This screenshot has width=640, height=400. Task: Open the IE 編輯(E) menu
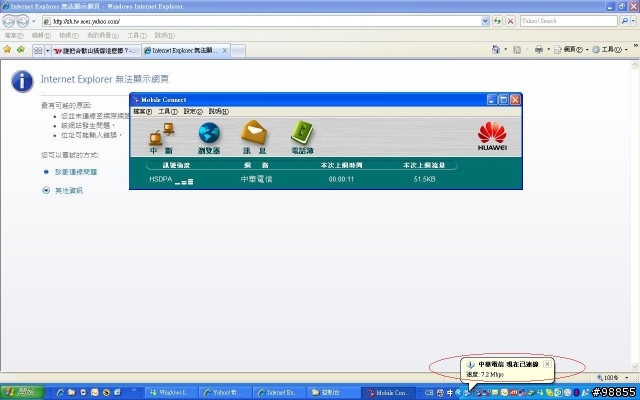coord(41,36)
